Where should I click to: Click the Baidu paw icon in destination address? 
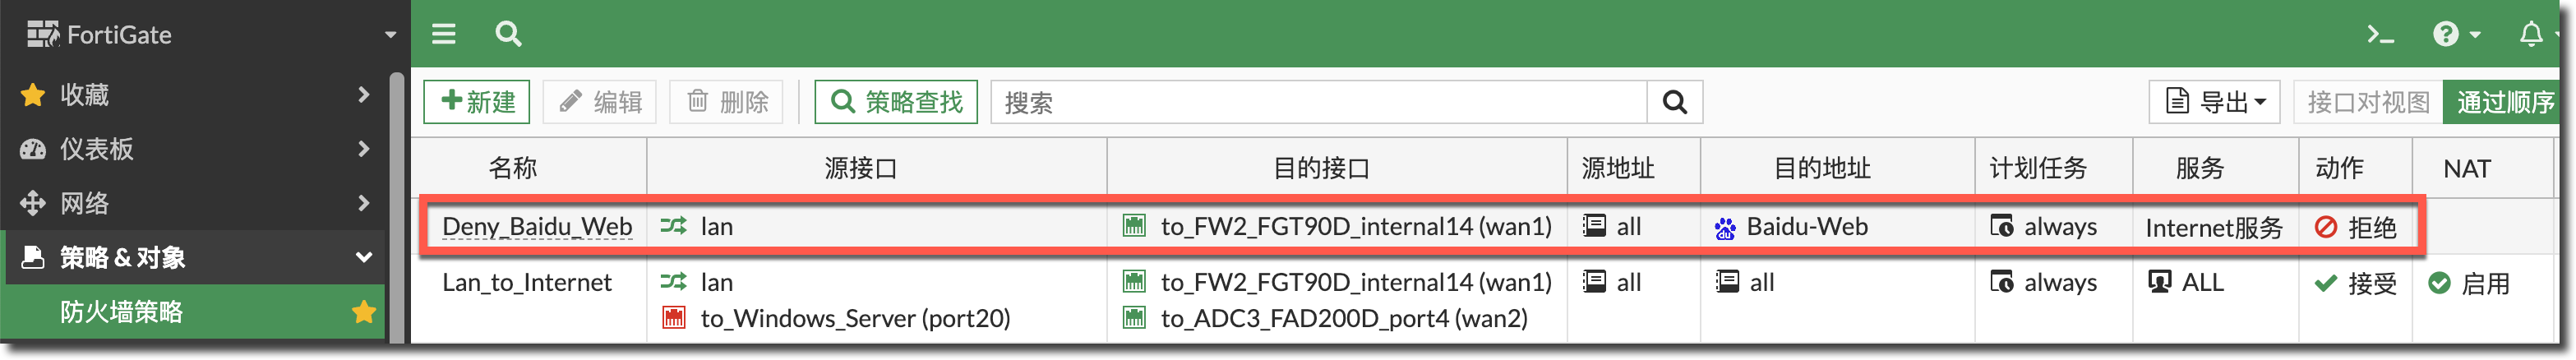(x=1725, y=228)
